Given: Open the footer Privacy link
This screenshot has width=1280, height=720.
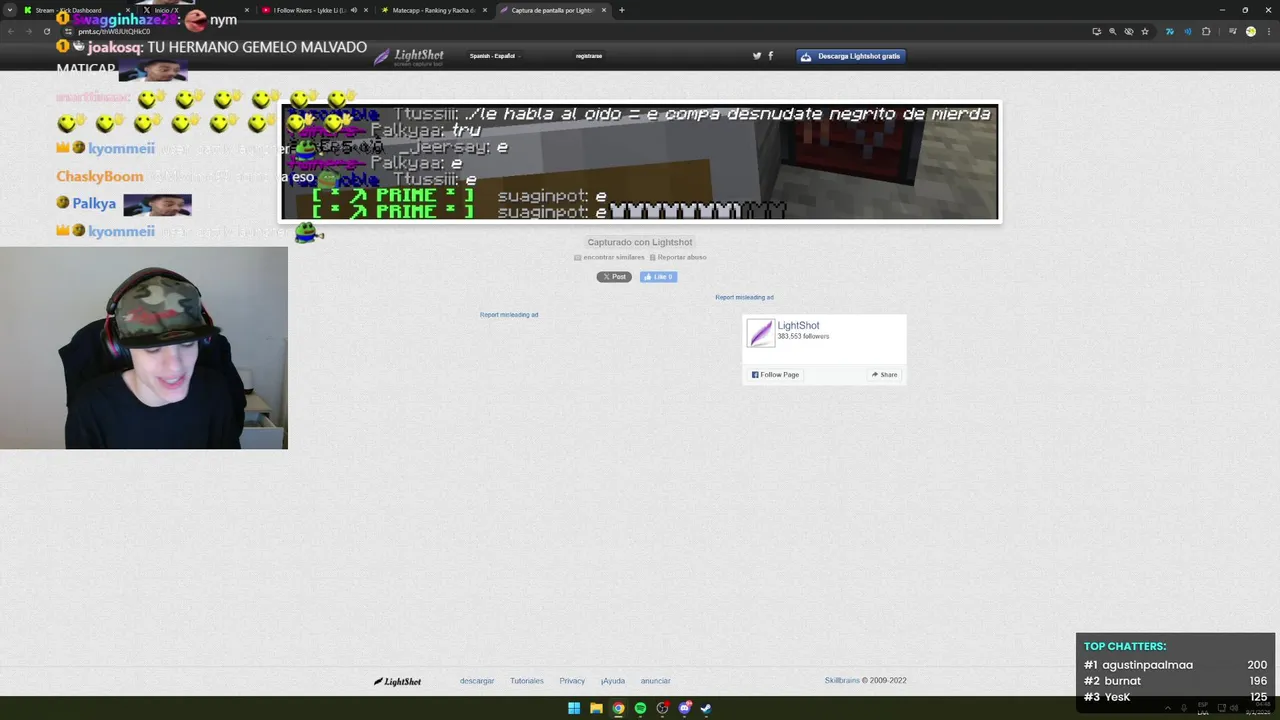Looking at the screenshot, I should (x=572, y=681).
